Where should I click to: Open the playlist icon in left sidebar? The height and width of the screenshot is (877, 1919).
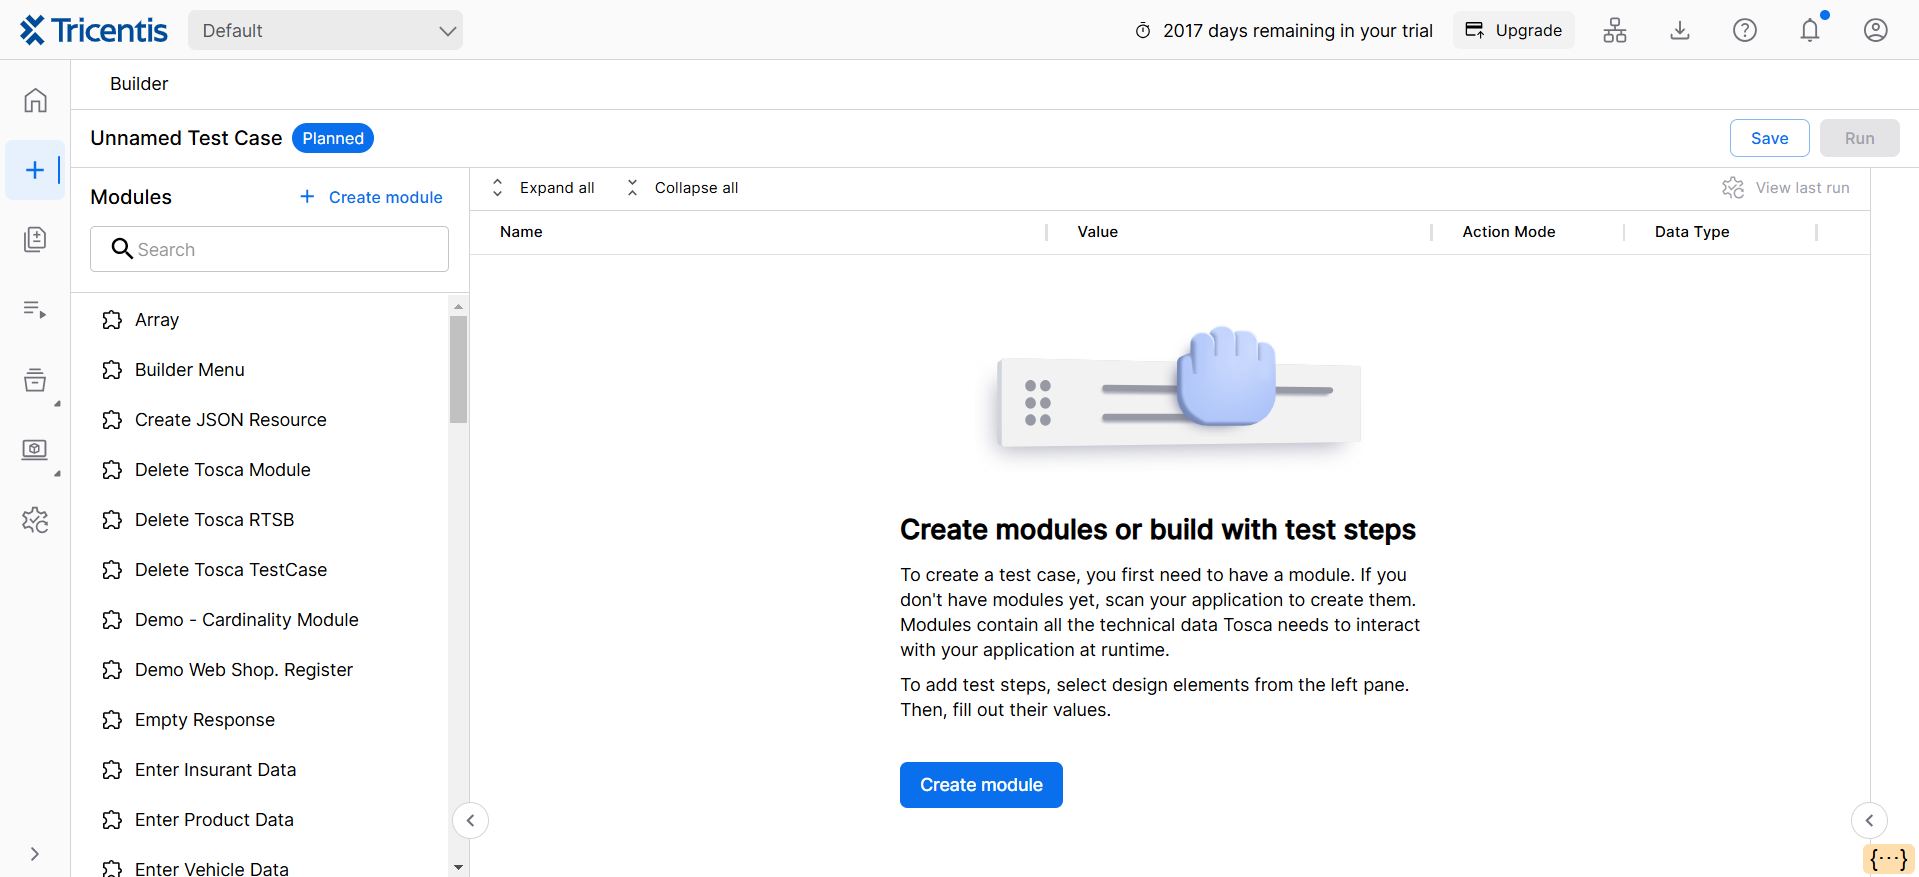coord(35,309)
